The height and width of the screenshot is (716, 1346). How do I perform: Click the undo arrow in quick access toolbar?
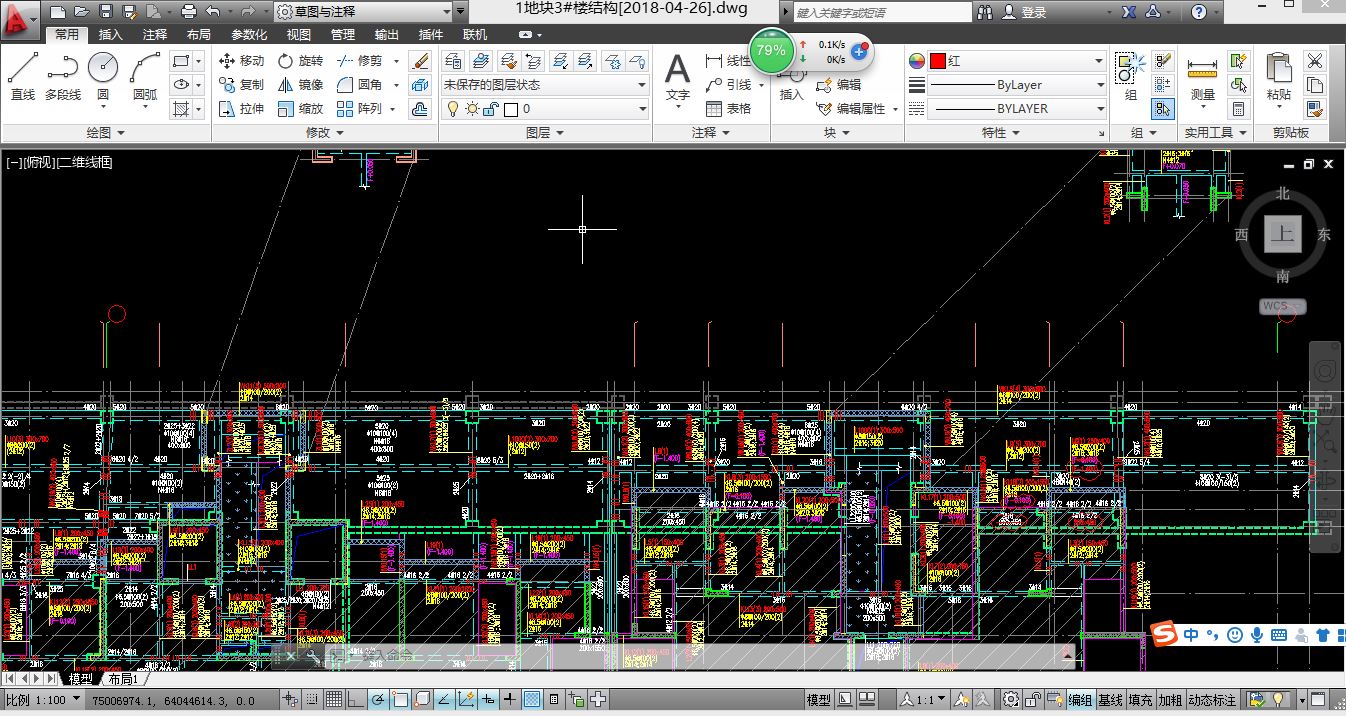[x=213, y=12]
